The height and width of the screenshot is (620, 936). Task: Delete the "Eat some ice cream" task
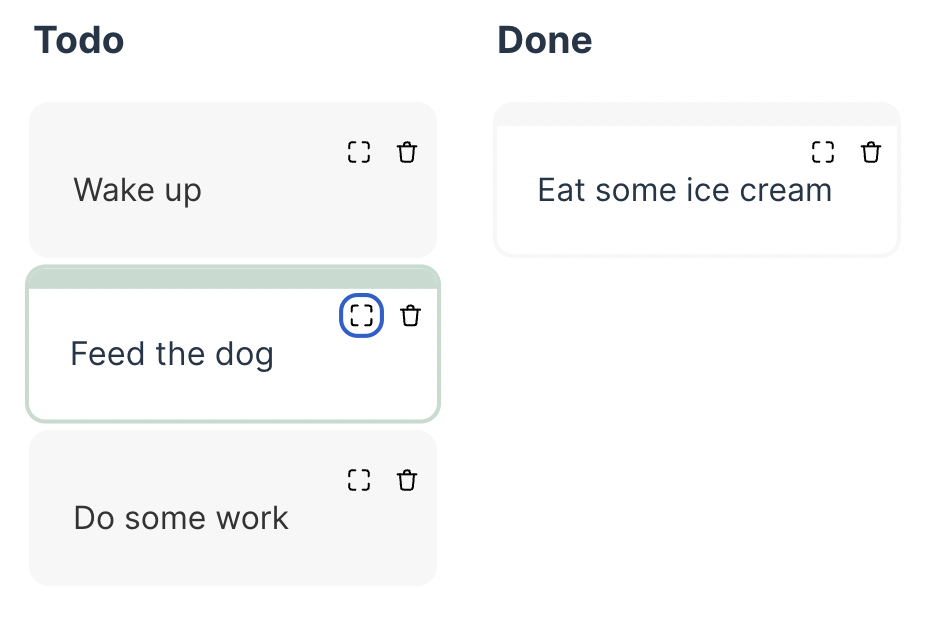872,153
